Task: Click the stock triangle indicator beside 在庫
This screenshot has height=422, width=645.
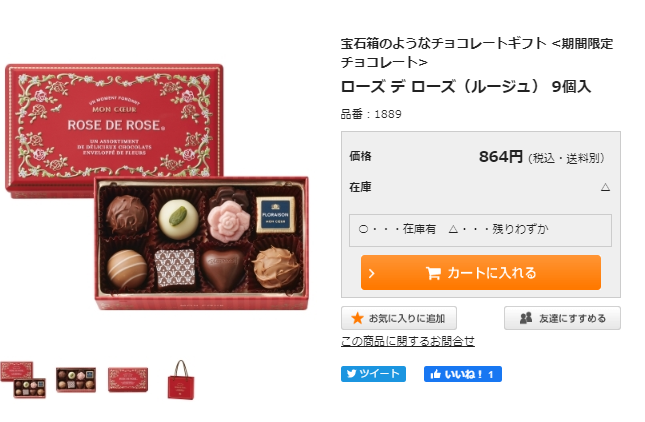Action: click(605, 188)
